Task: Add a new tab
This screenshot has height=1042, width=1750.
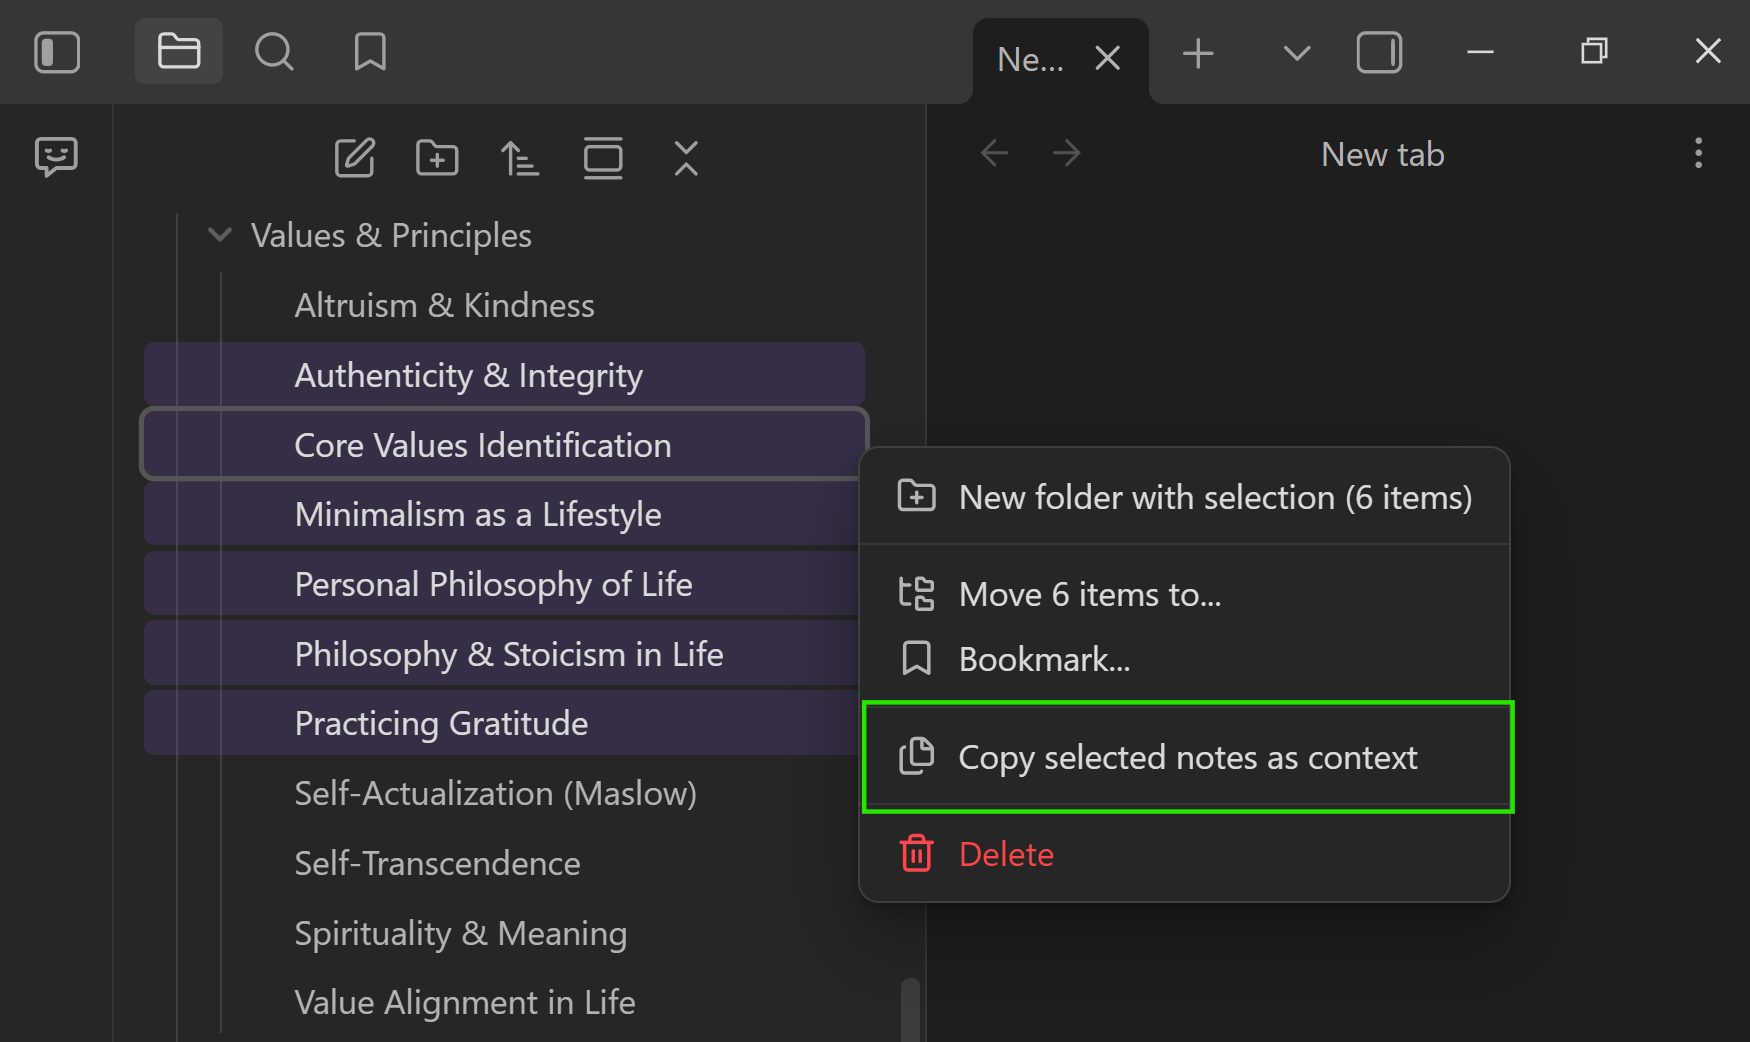Action: [1198, 53]
